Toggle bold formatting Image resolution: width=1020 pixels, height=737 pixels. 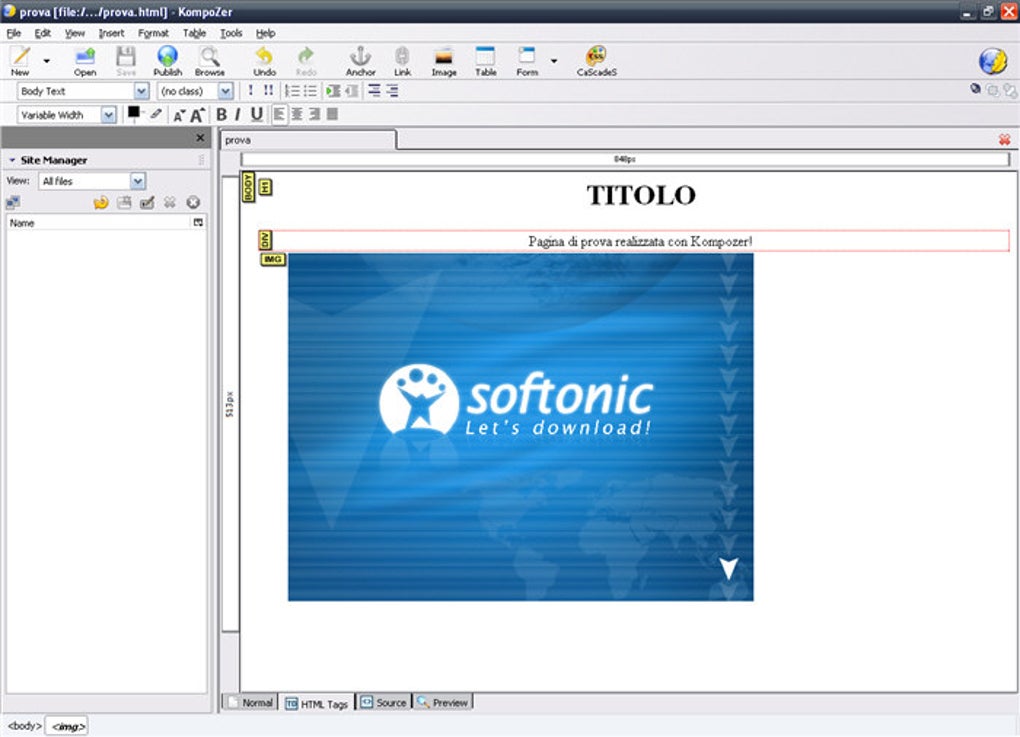tap(221, 115)
